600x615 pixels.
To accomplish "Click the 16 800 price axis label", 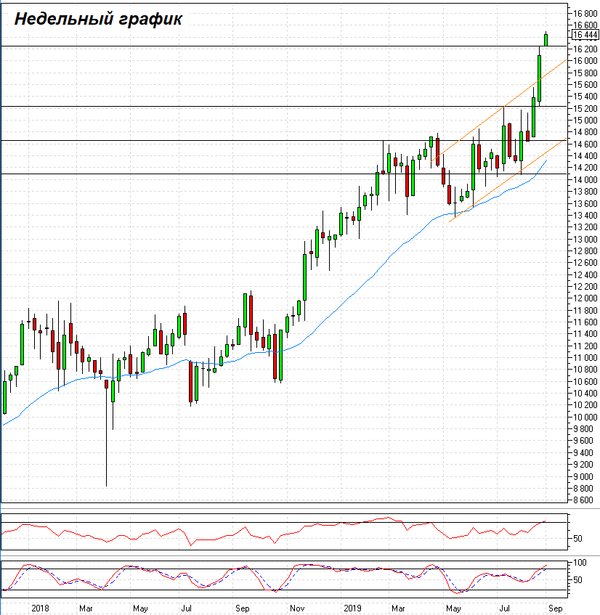I will (x=585, y=14).
